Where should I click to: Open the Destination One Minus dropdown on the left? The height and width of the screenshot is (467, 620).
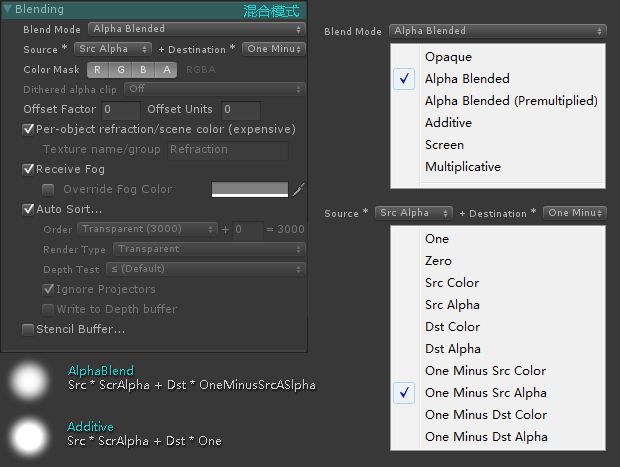(x=274, y=49)
